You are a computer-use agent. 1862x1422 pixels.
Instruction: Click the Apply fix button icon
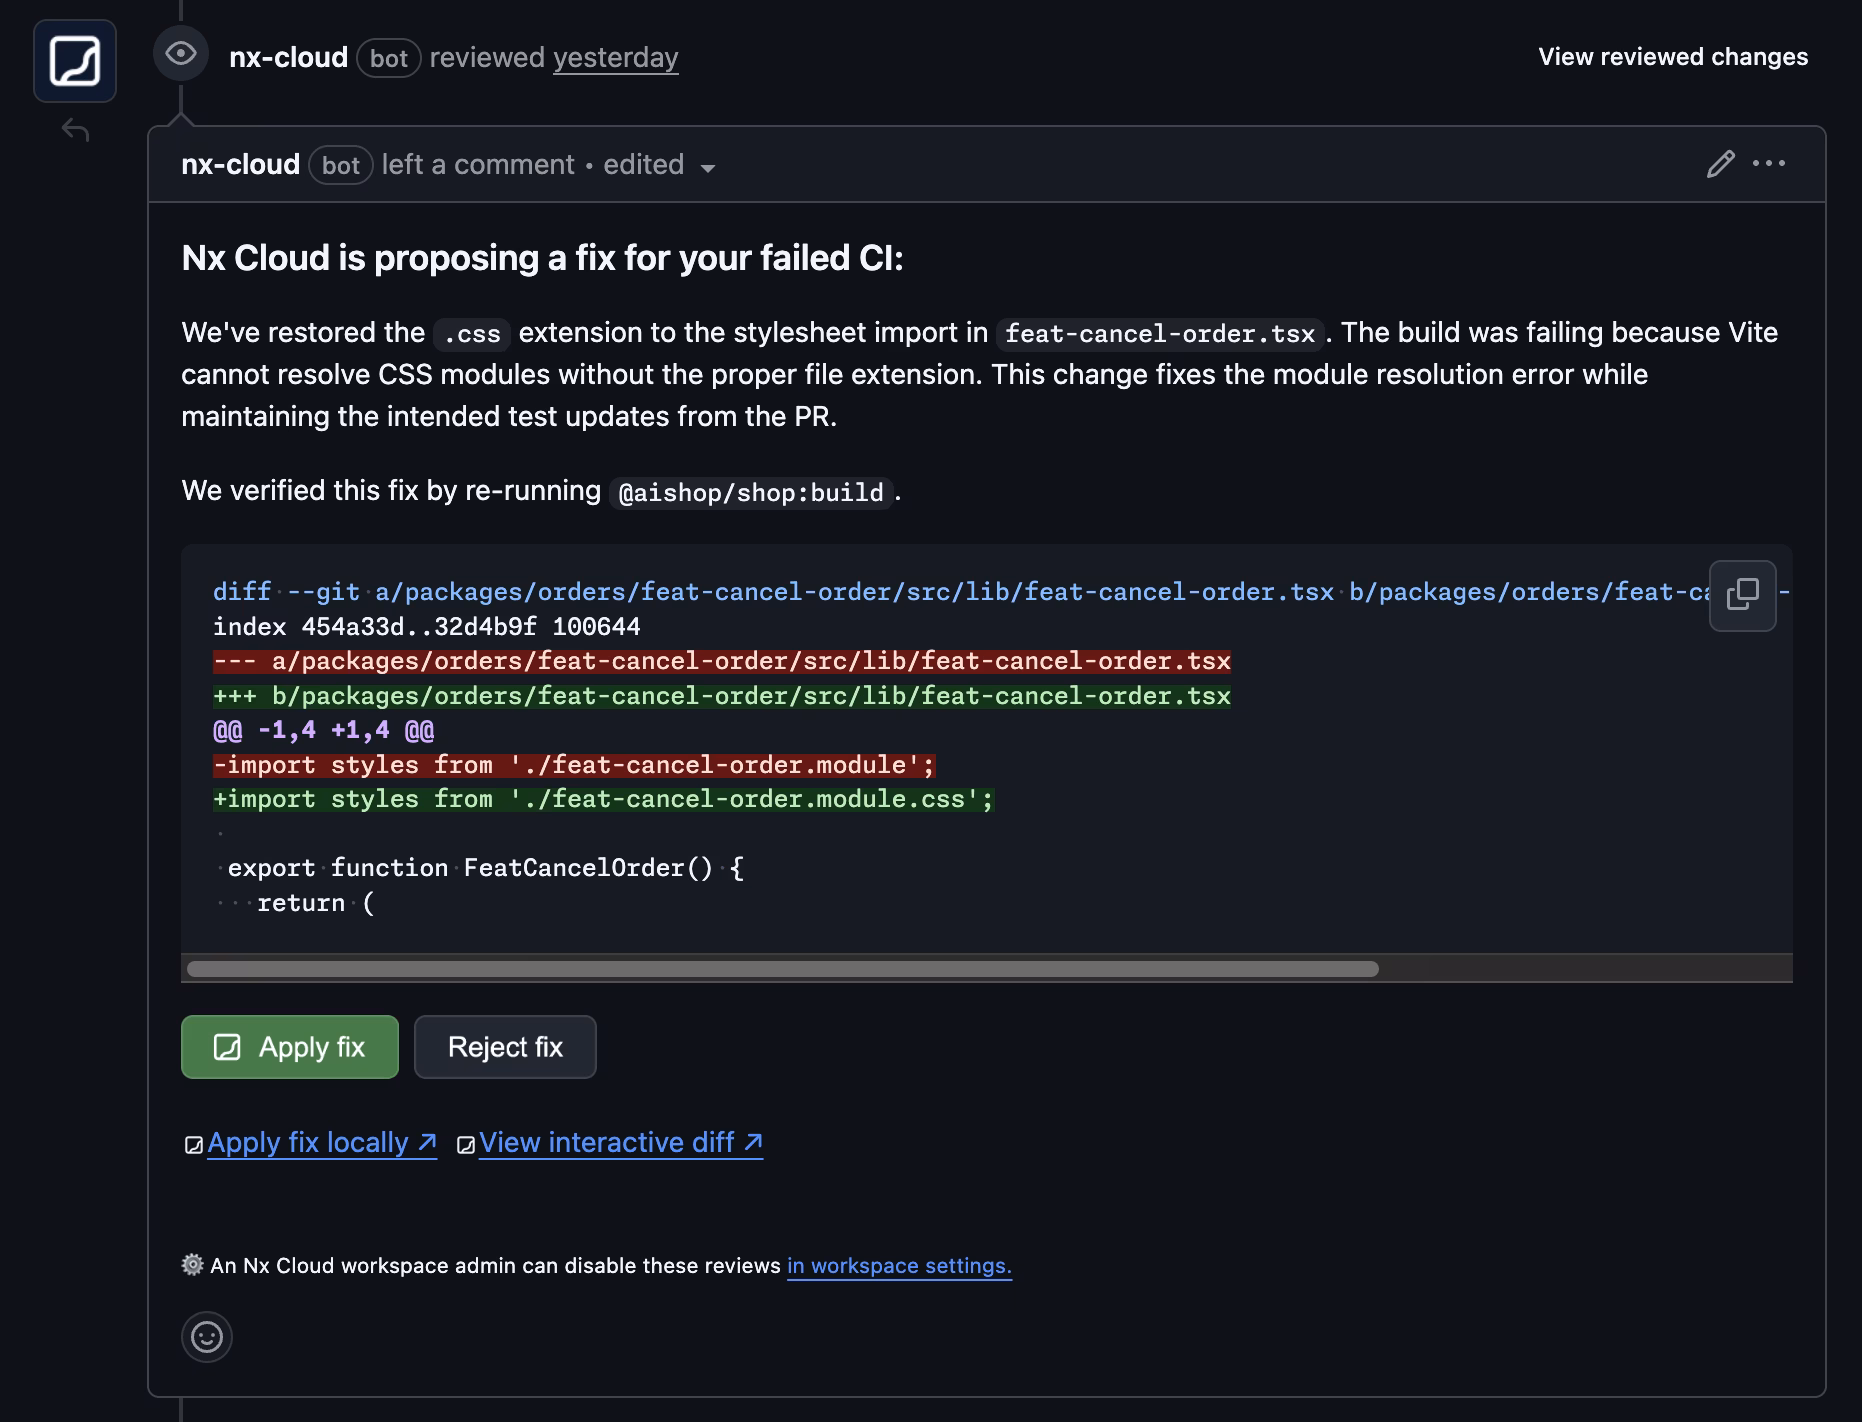(228, 1047)
